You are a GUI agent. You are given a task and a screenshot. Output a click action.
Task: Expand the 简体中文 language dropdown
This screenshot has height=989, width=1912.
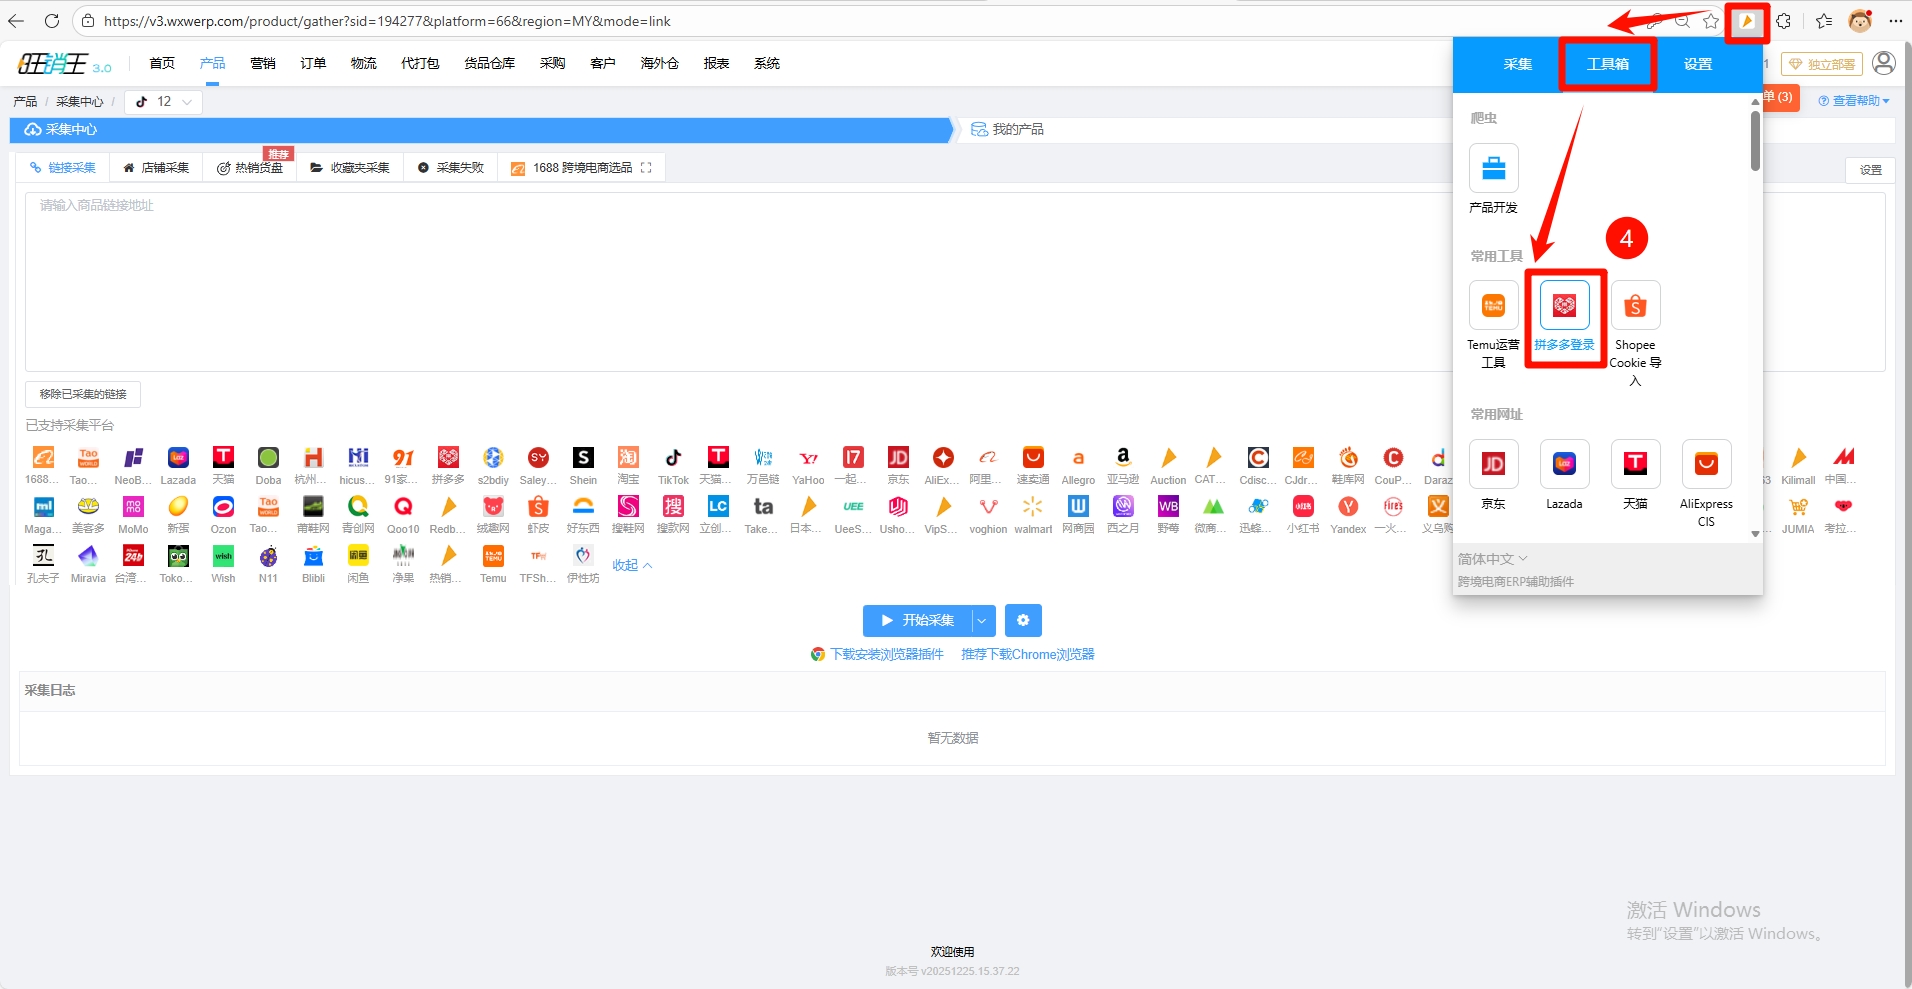[1492, 559]
